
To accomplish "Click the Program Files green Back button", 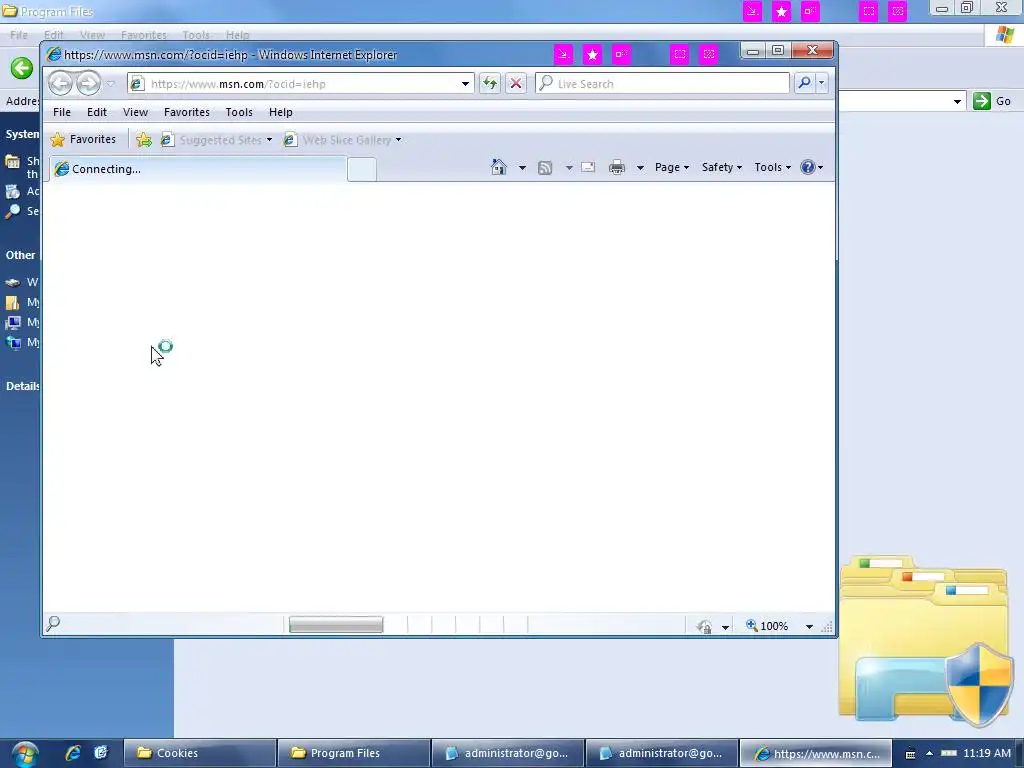I will tap(22, 68).
